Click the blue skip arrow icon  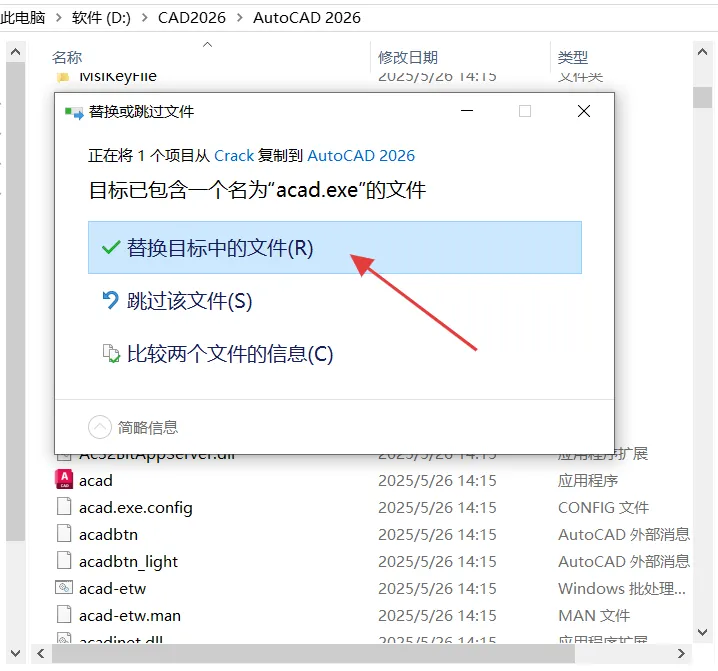(110, 300)
